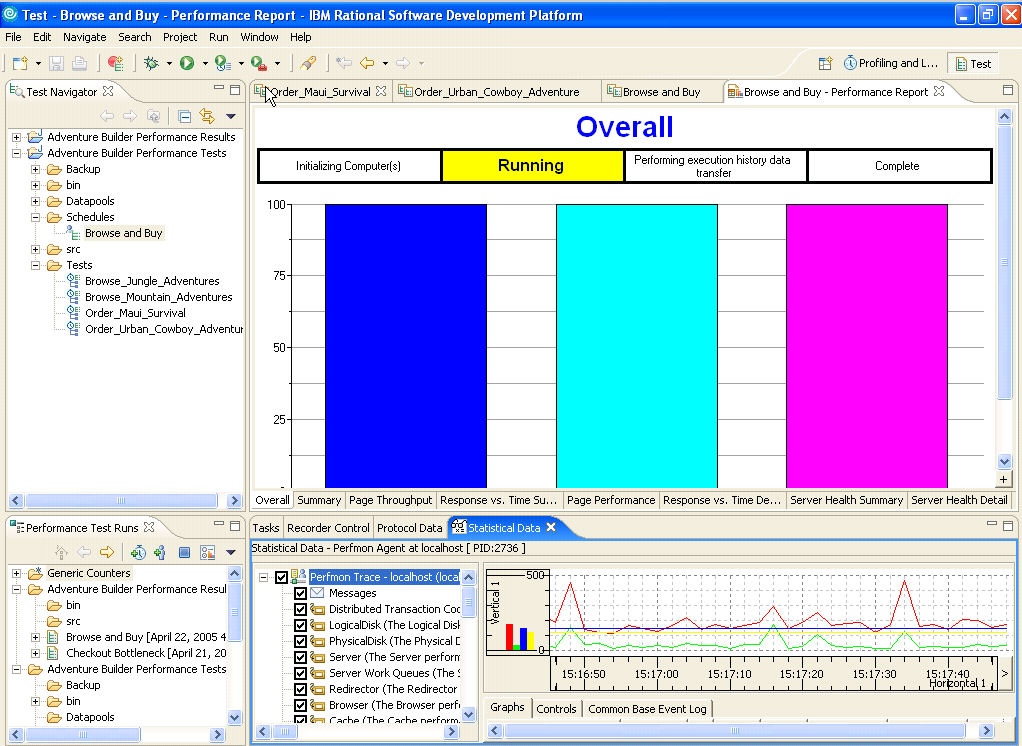
Task: Switch to the Server Health Summary tab
Action: (846, 500)
